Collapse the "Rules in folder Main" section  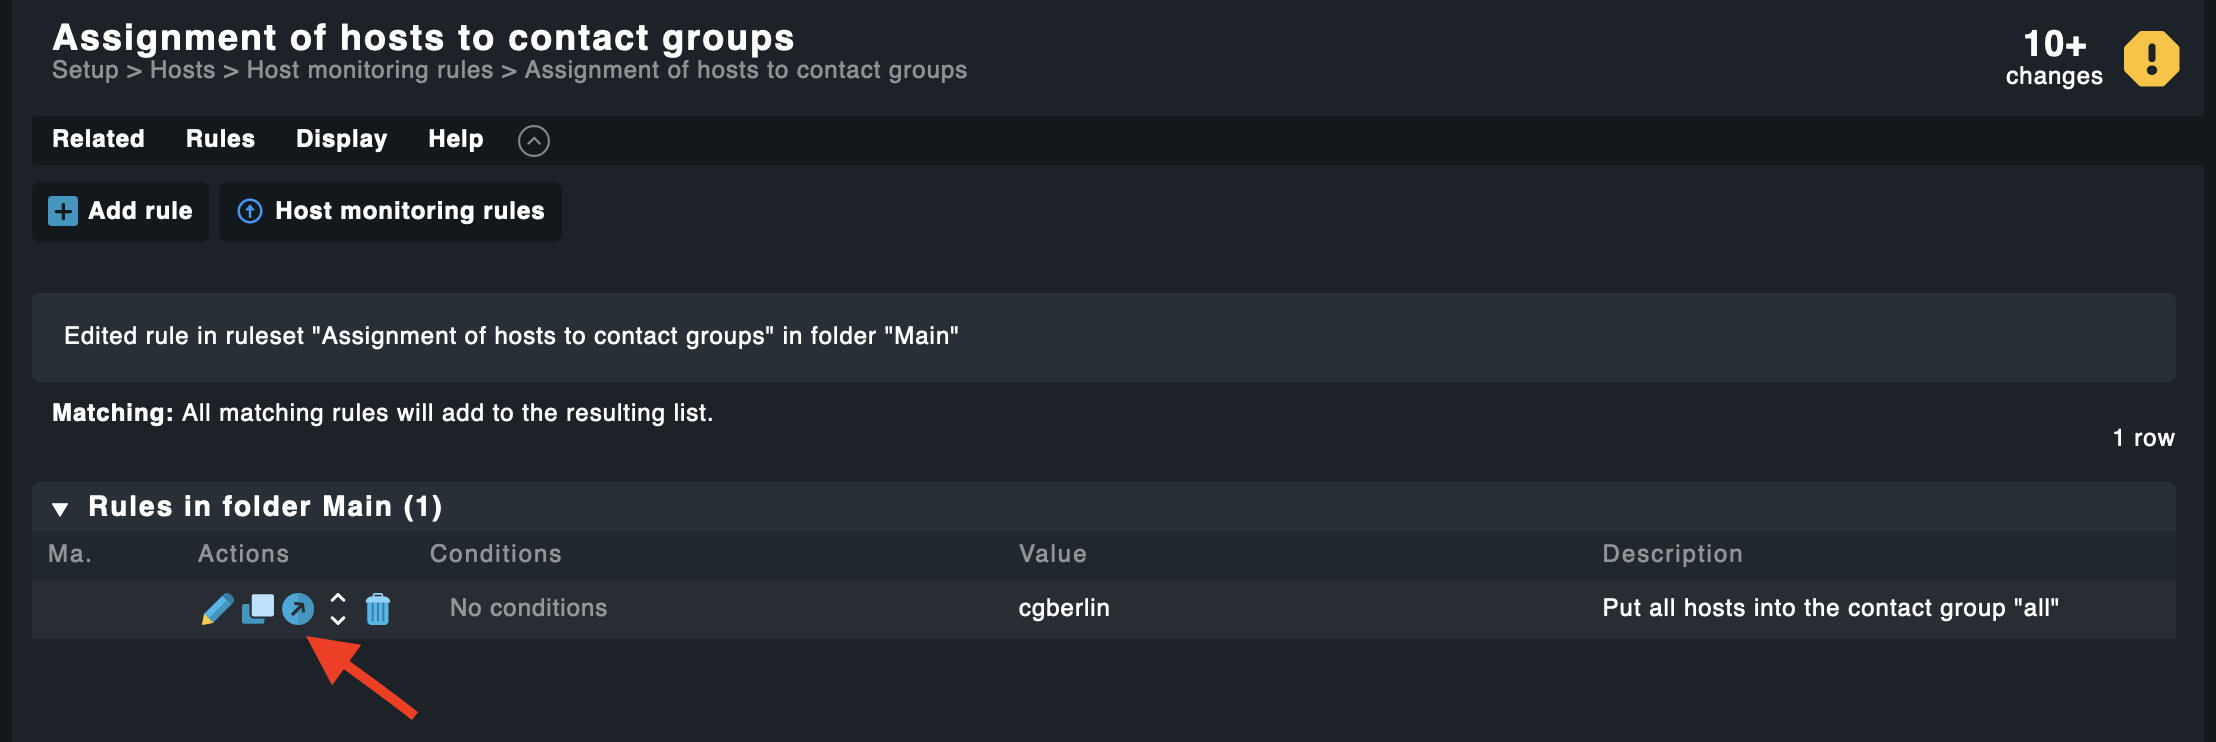[61, 508]
